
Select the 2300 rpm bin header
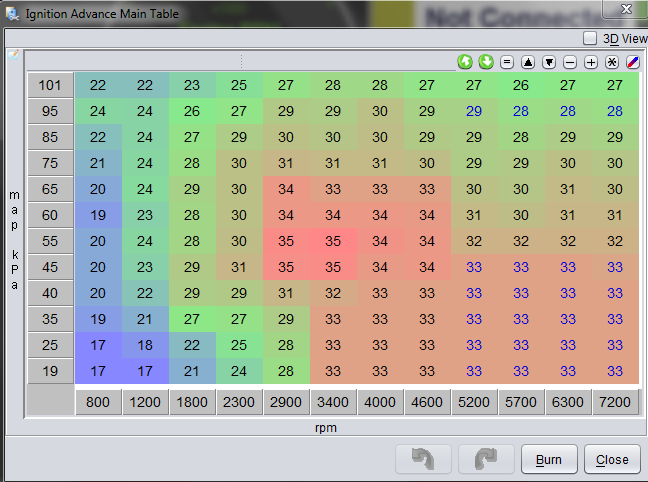(x=239, y=402)
